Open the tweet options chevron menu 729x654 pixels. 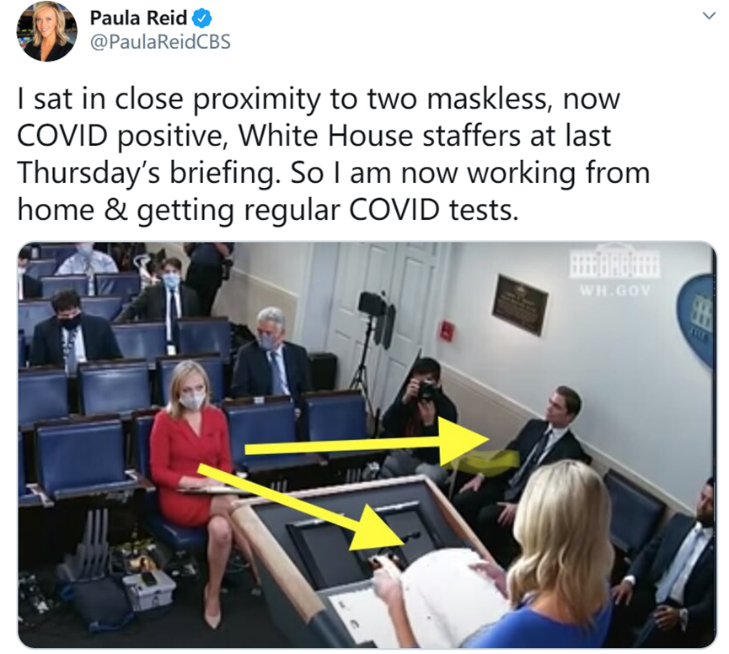pos(709,16)
